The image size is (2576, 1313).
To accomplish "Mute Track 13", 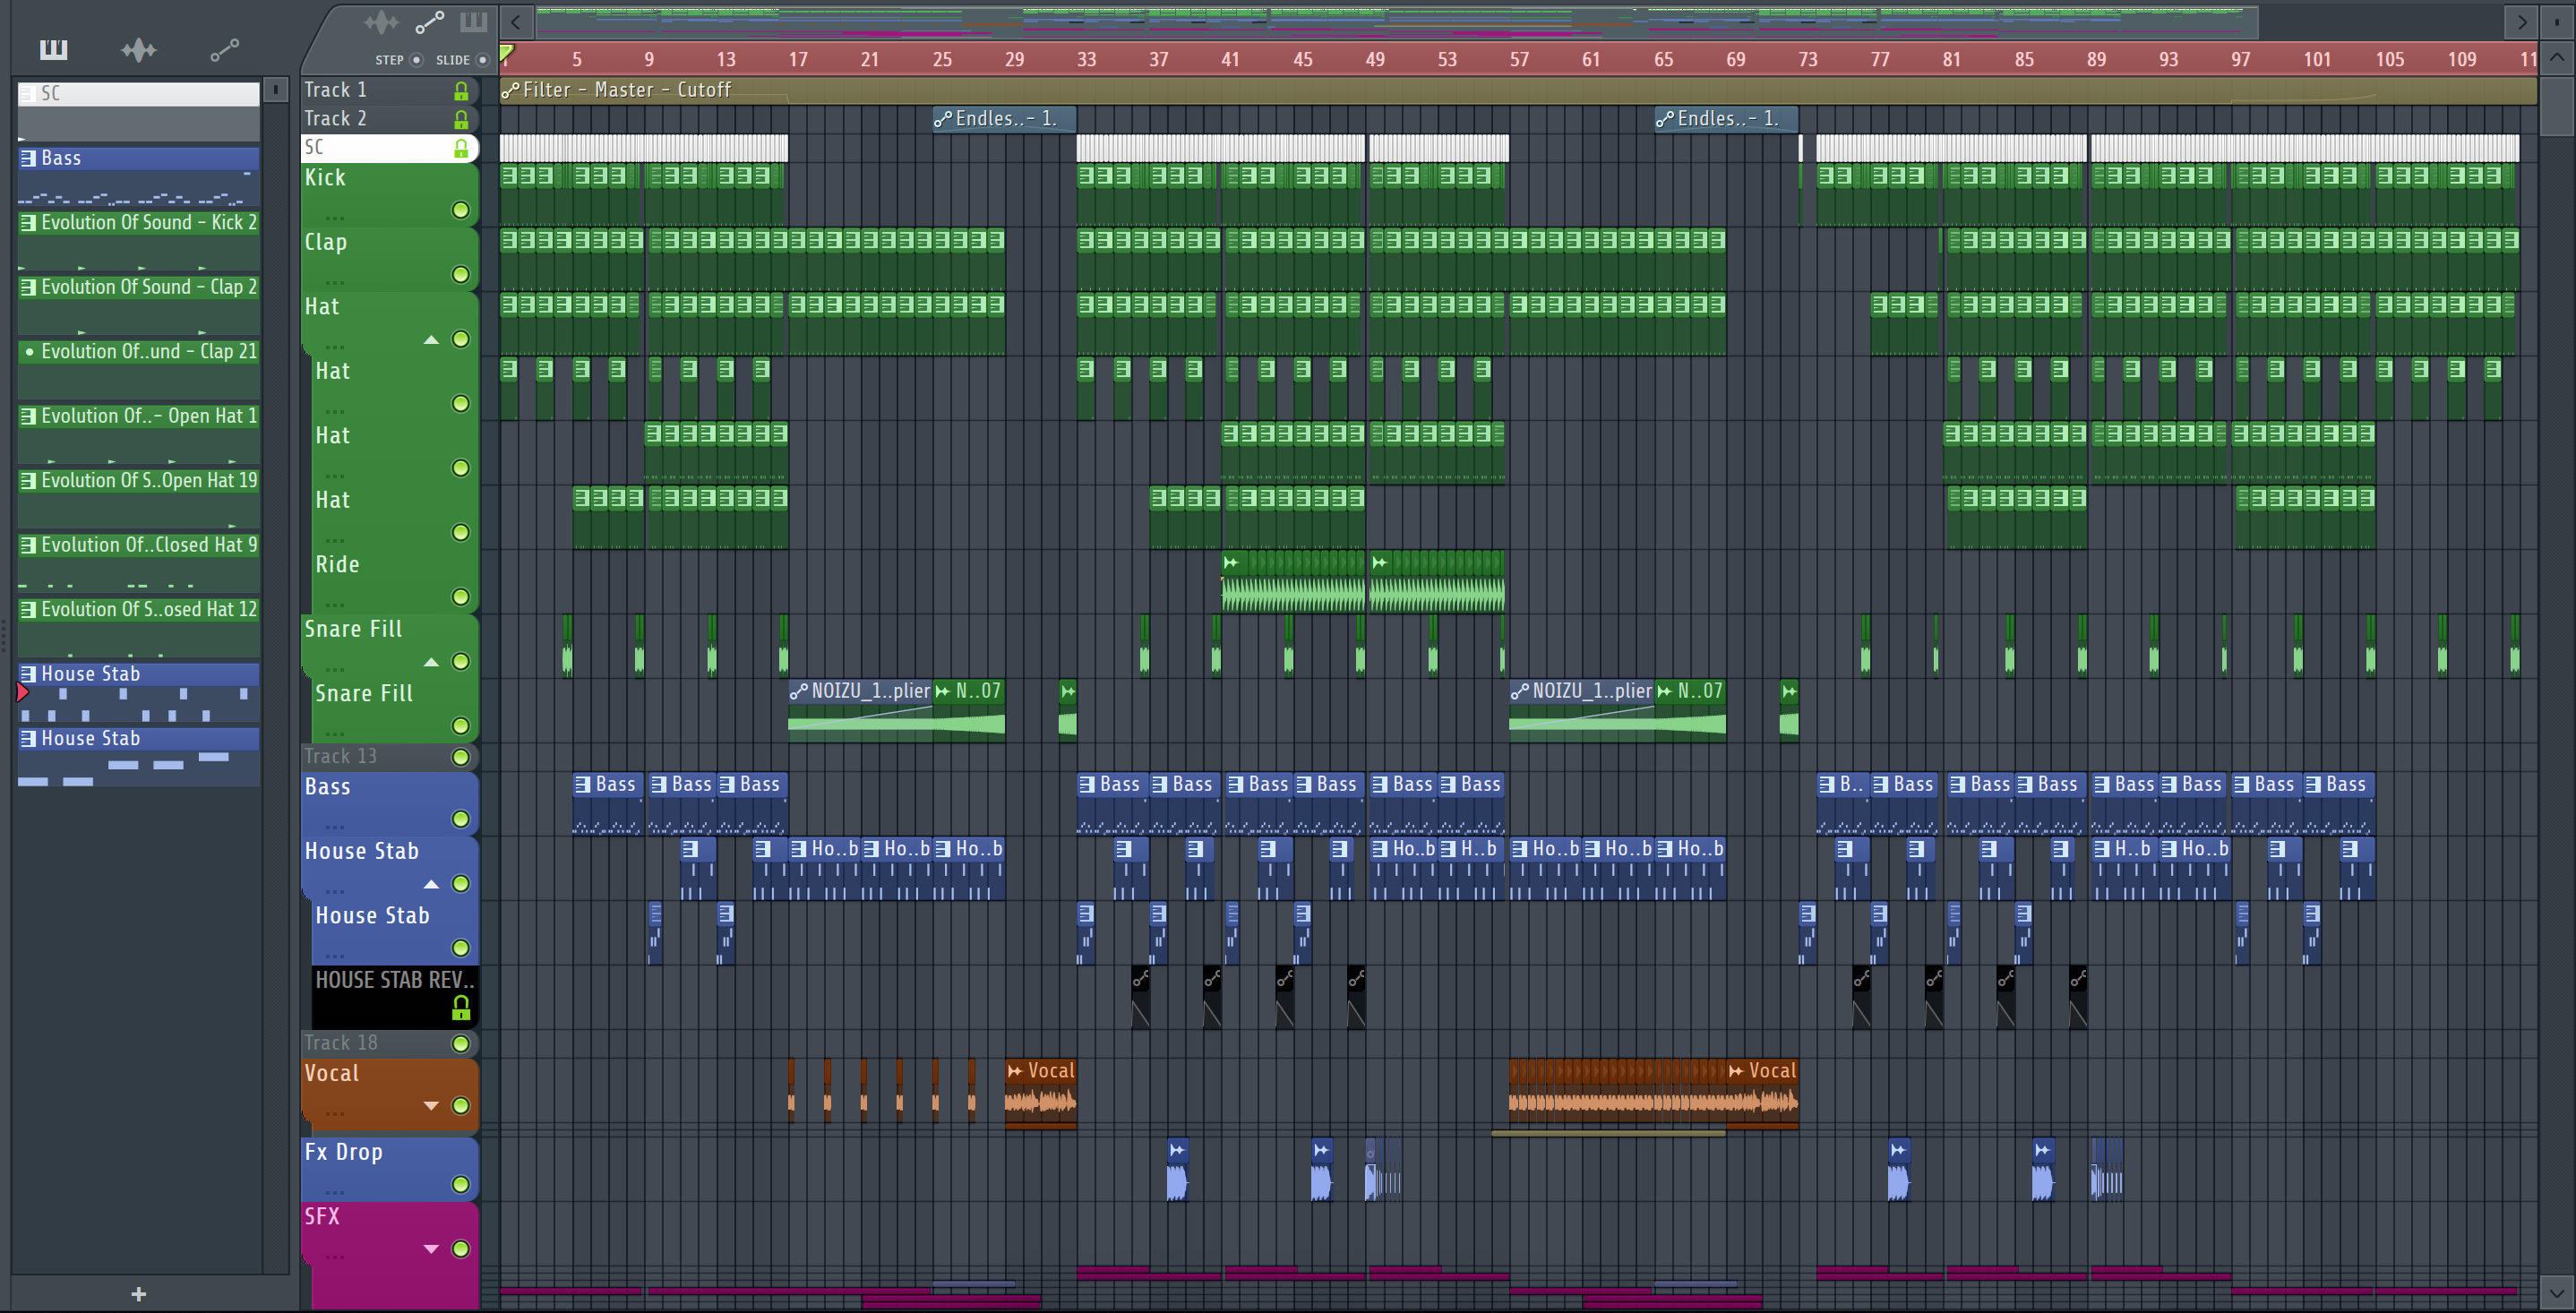I will [461, 757].
